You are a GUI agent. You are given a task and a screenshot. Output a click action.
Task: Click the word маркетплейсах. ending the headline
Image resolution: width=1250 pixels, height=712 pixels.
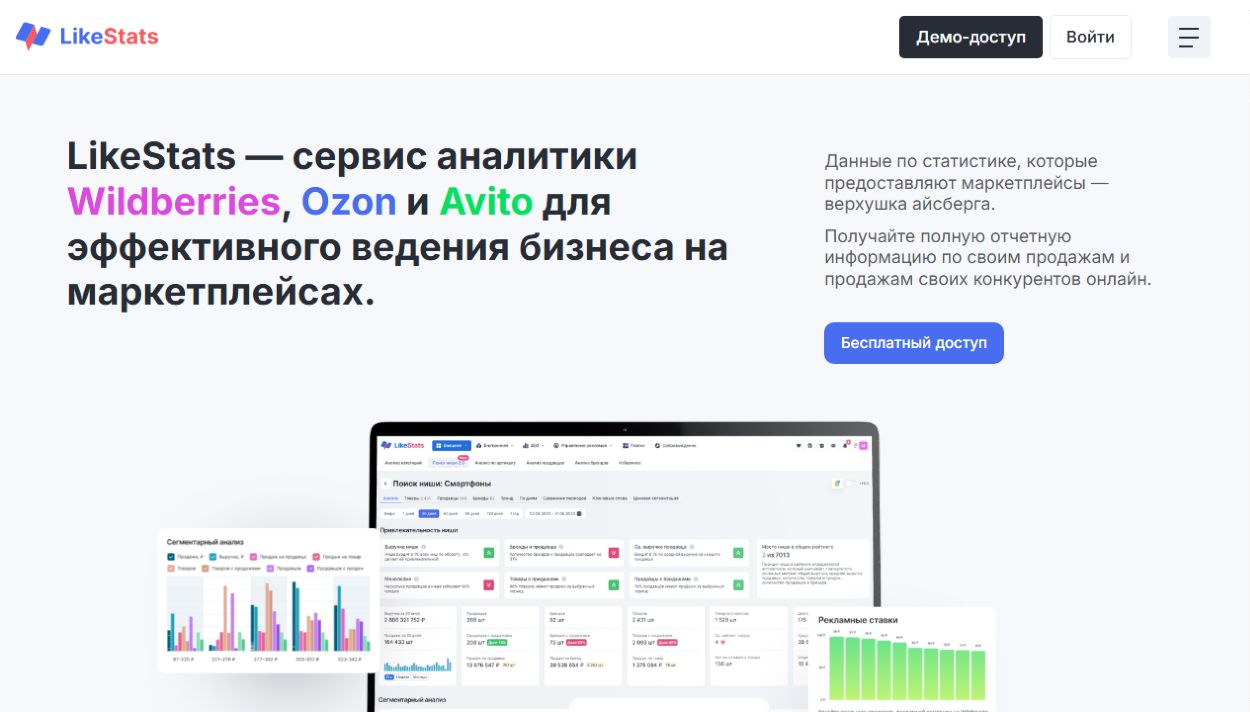(x=221, y=293)
